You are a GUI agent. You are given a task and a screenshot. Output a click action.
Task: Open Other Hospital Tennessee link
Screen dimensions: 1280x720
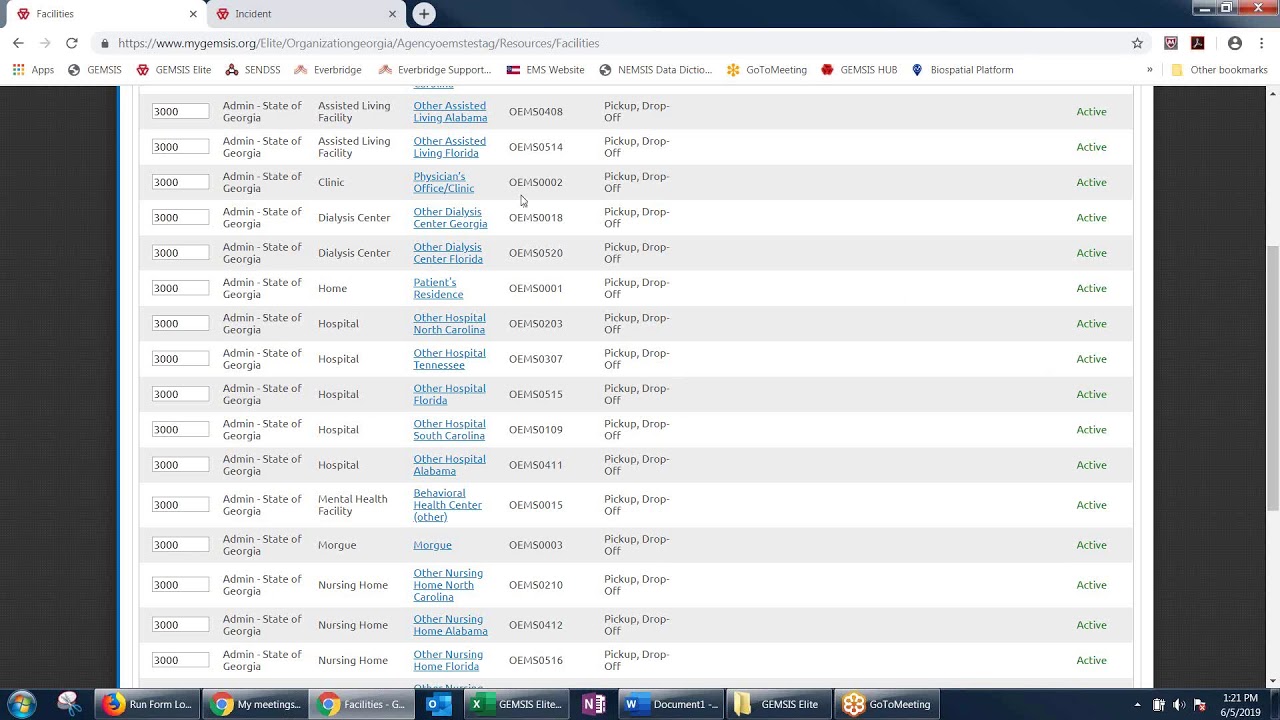449,359
